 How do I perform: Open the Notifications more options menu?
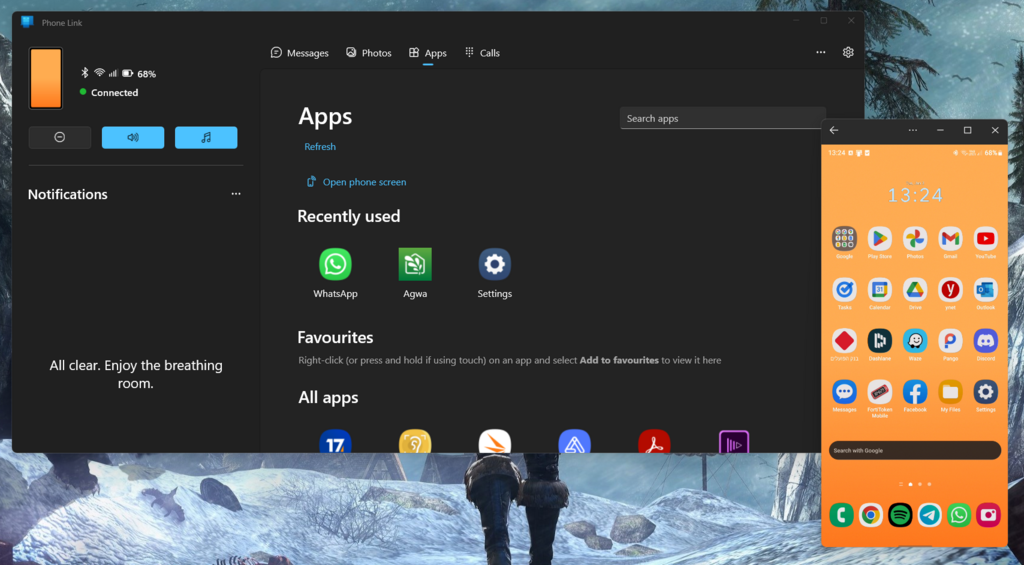[236, 194]
